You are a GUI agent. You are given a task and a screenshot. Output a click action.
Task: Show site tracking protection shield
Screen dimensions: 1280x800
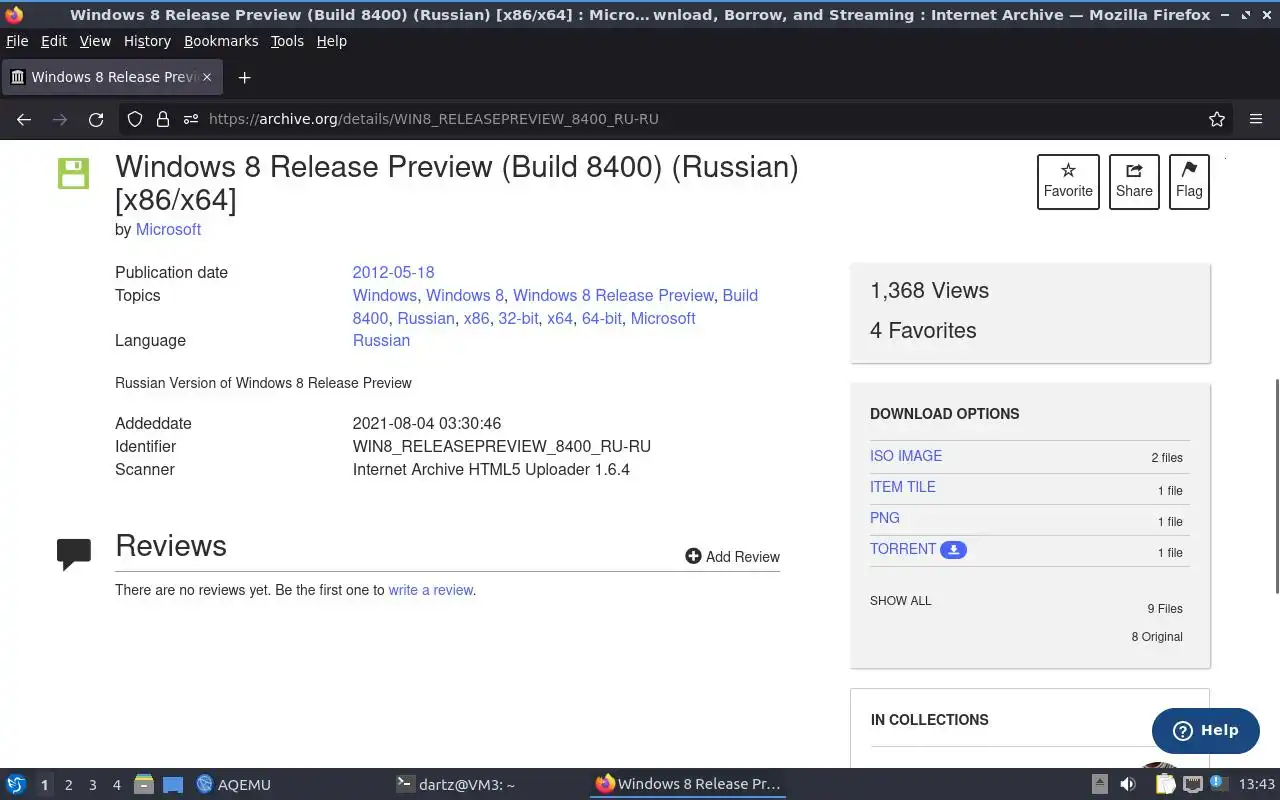tap(135, 119)
